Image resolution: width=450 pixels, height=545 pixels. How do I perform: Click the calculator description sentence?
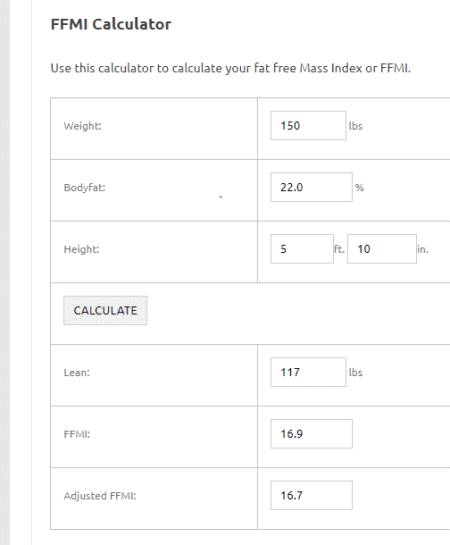click(231, 68)
